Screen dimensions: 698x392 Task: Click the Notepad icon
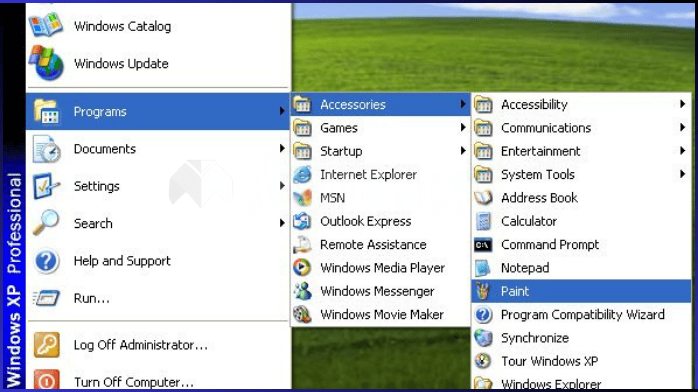(x=483, y=268)
